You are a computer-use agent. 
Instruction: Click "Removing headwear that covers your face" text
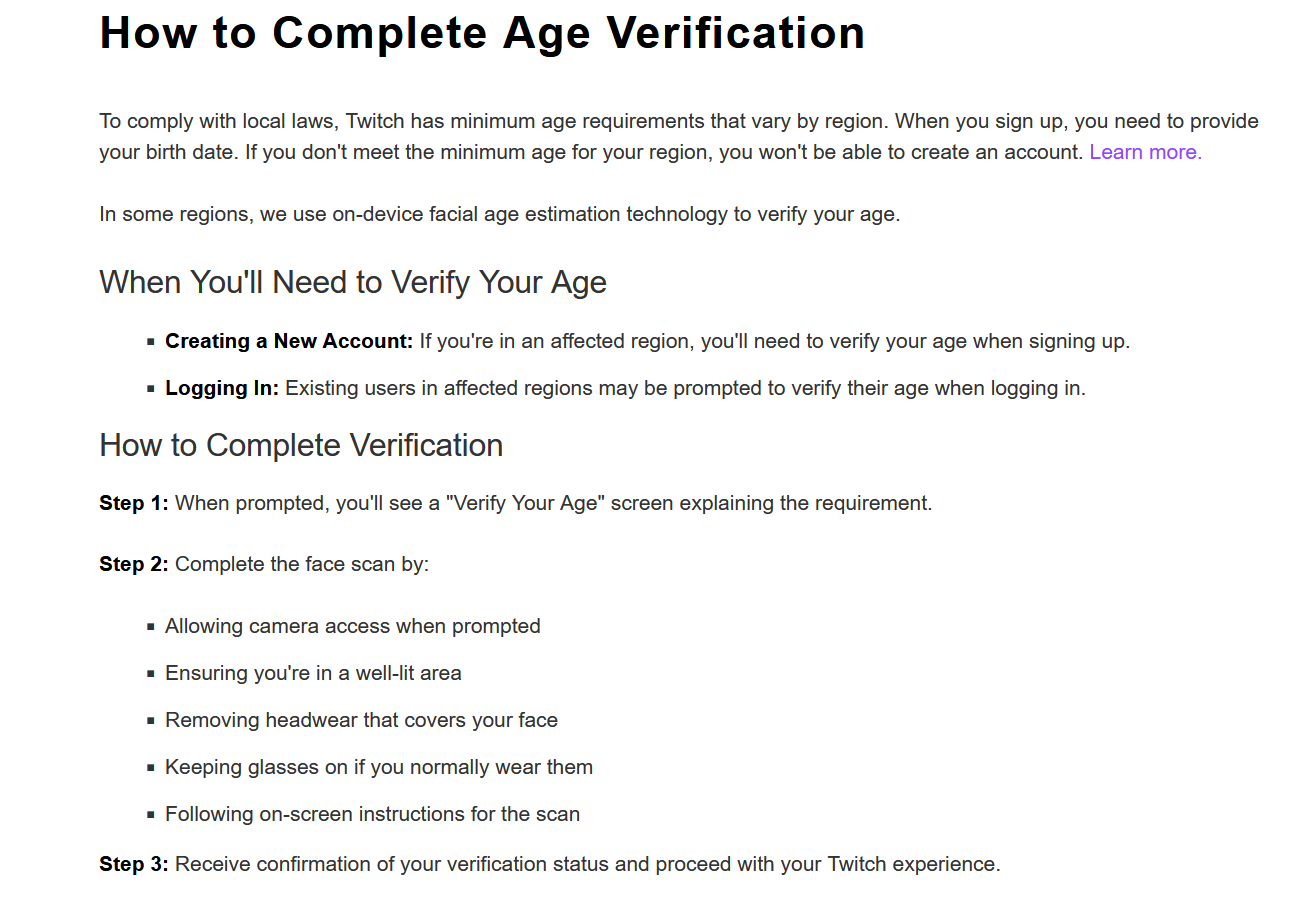point(361,720)
